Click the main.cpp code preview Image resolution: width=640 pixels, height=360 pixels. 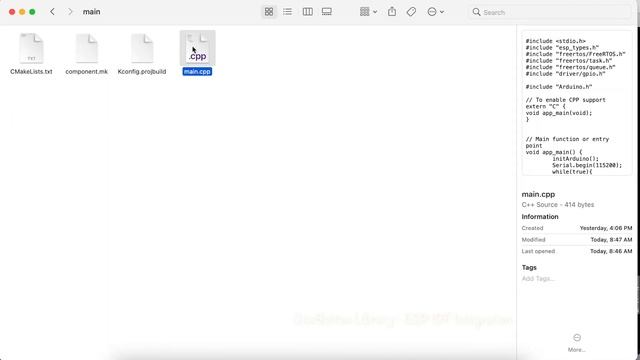577,104
